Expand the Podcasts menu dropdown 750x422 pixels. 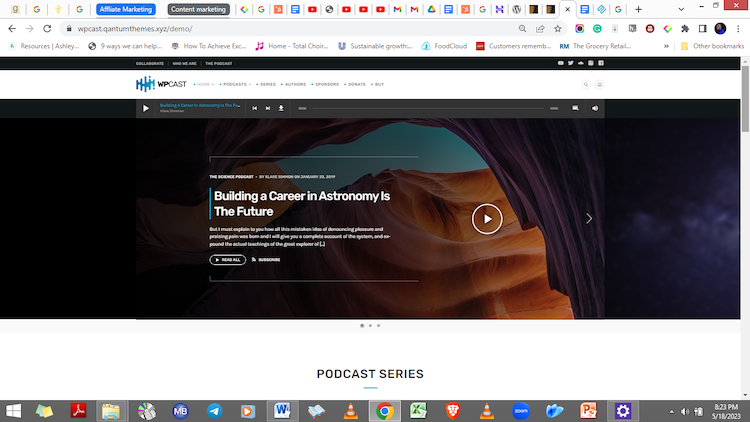coord(235,85)
